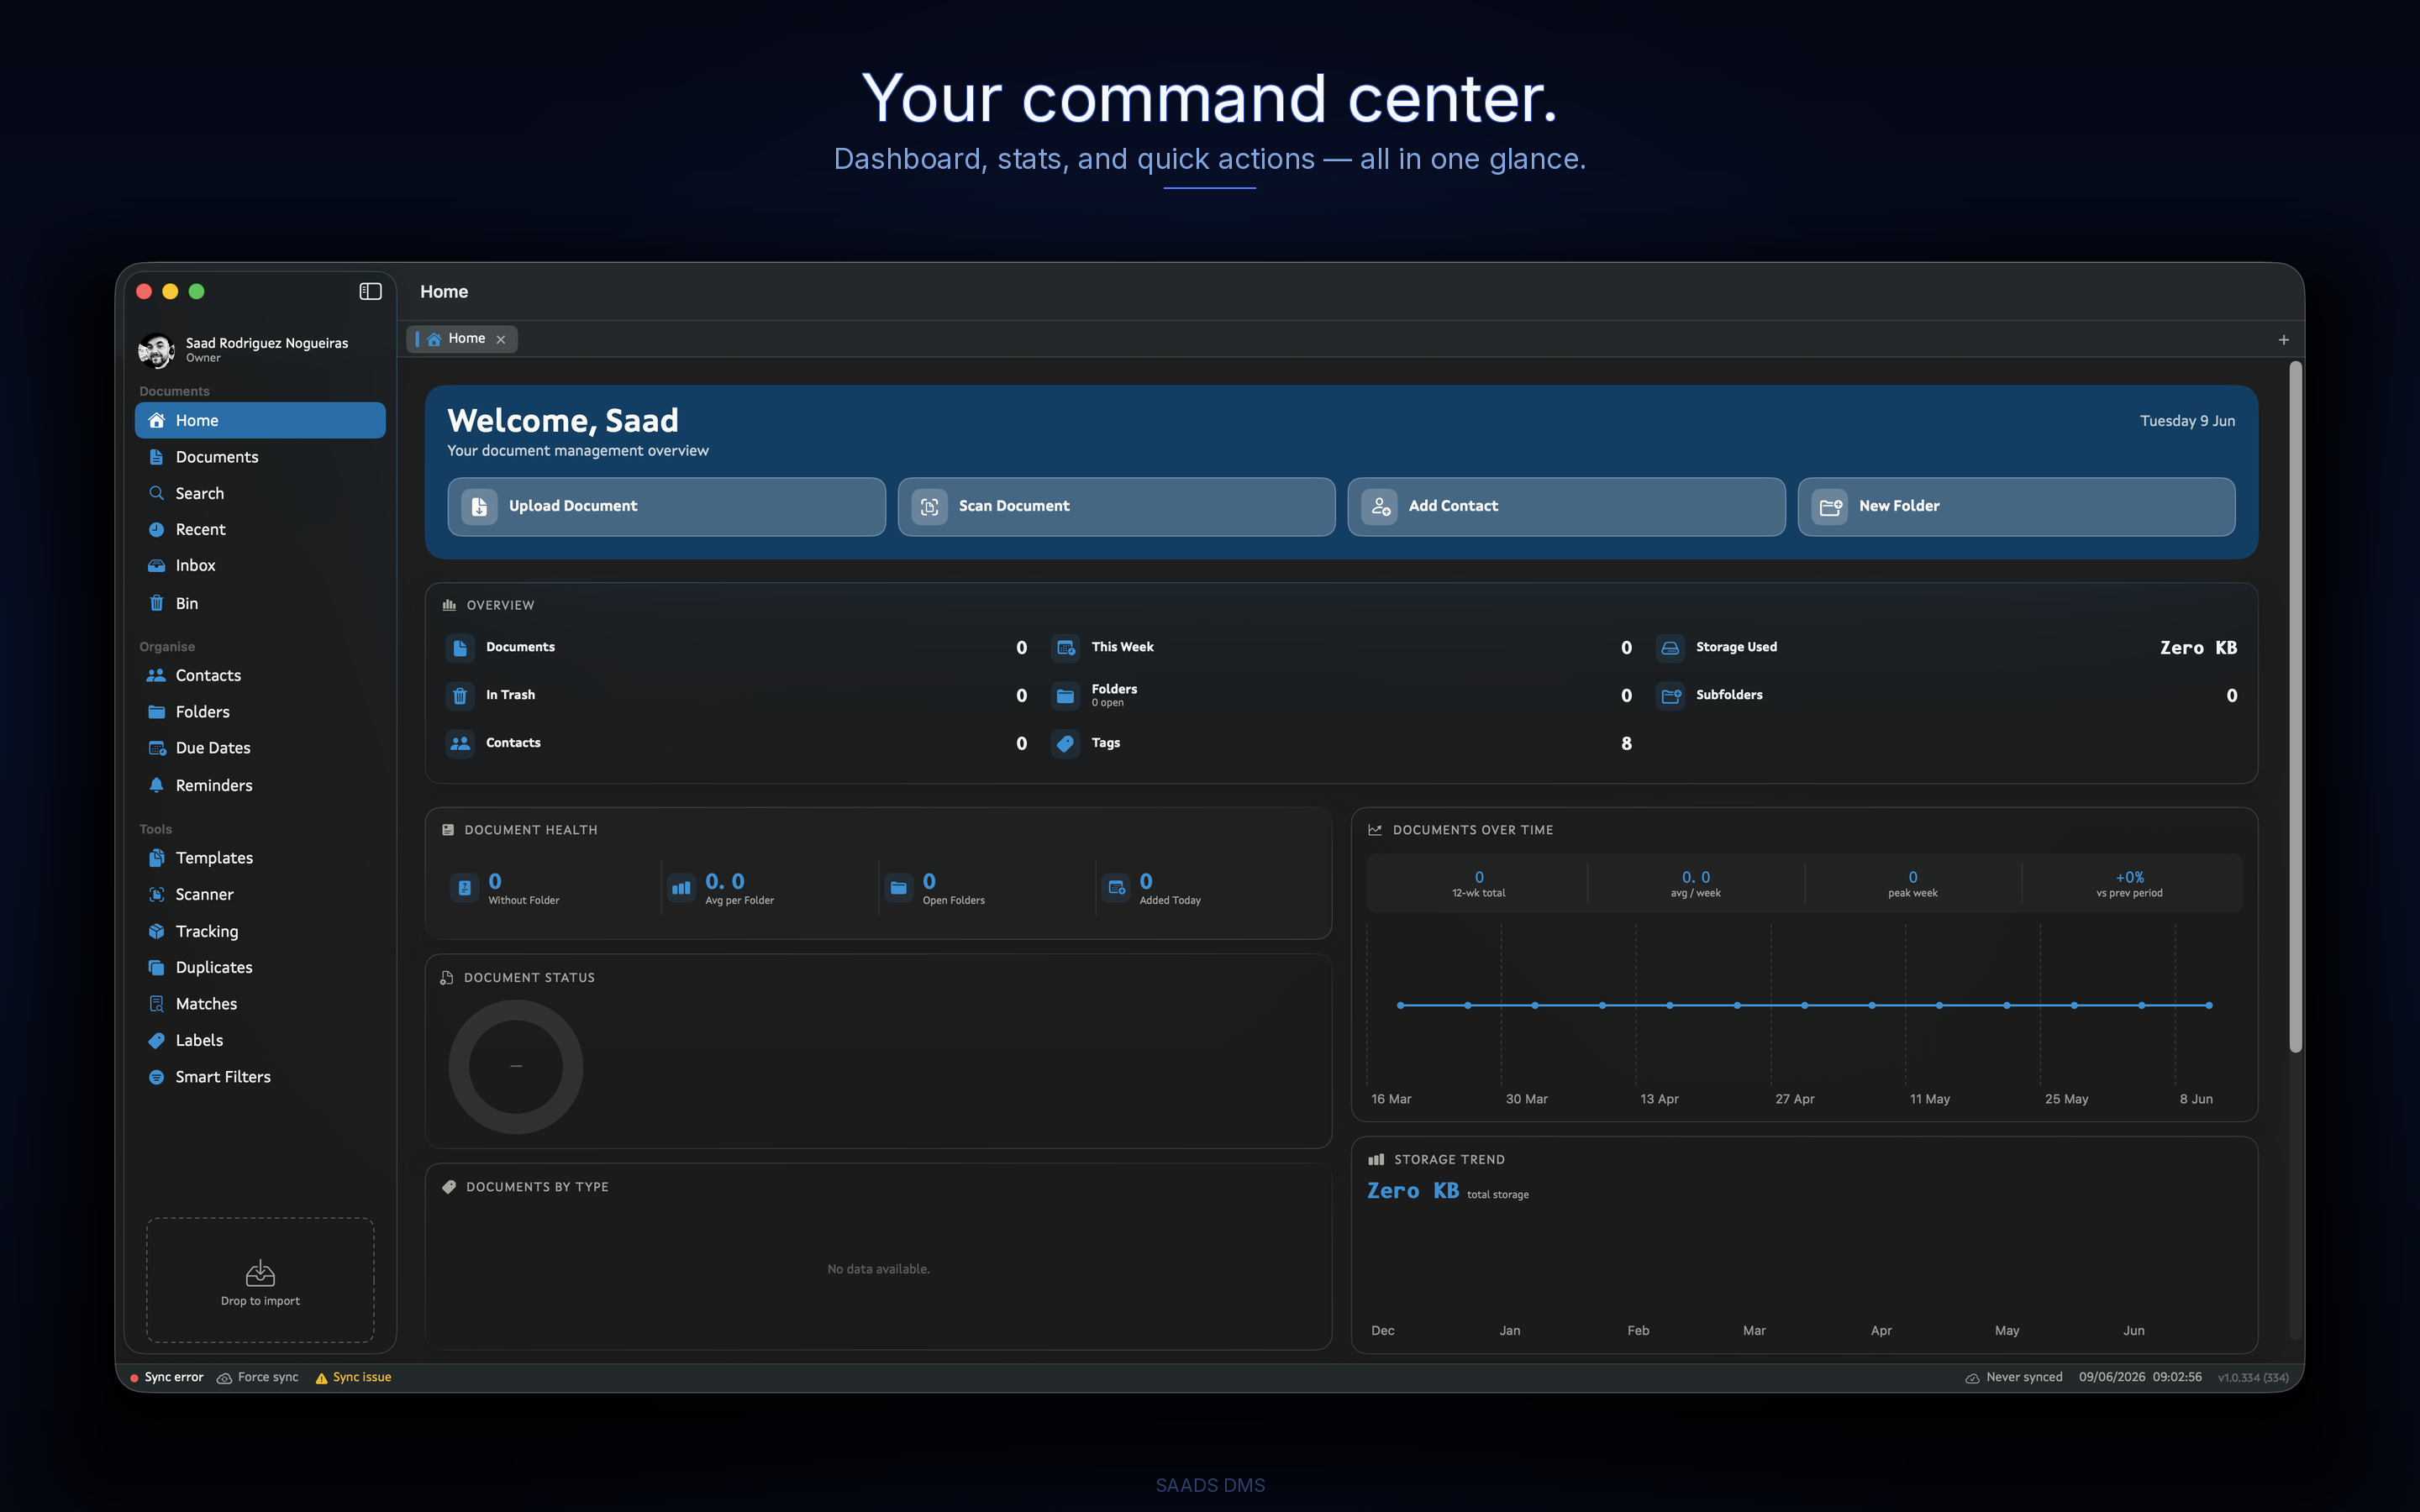Close the Home tab
Screen dimensions: 2420x1512
click(501, 340)
